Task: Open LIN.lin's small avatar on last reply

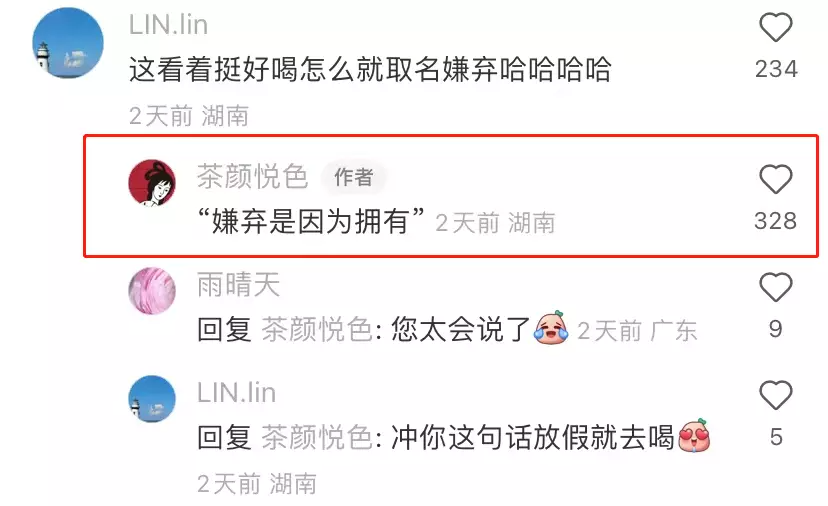Action: tap(152, 399)
